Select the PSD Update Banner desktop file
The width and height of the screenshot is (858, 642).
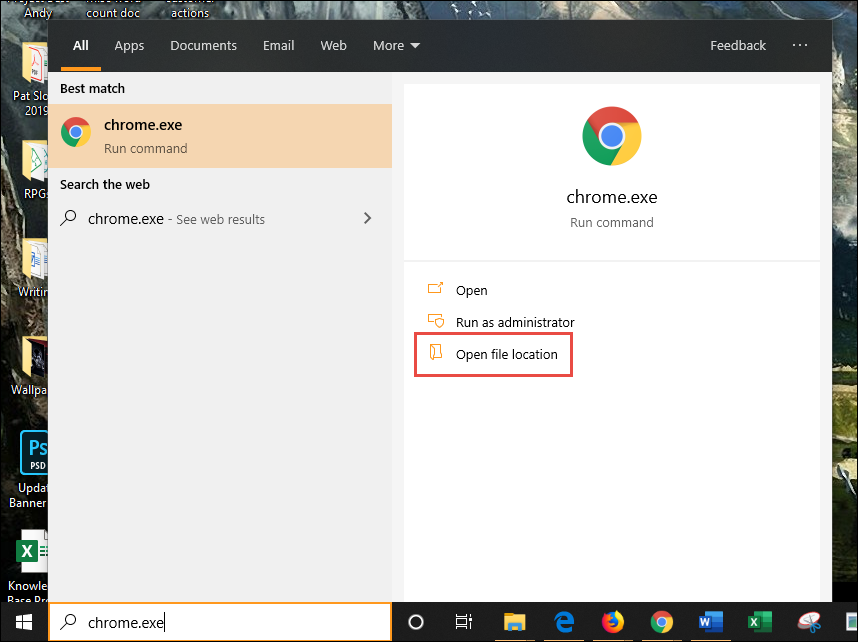point(32,470)
